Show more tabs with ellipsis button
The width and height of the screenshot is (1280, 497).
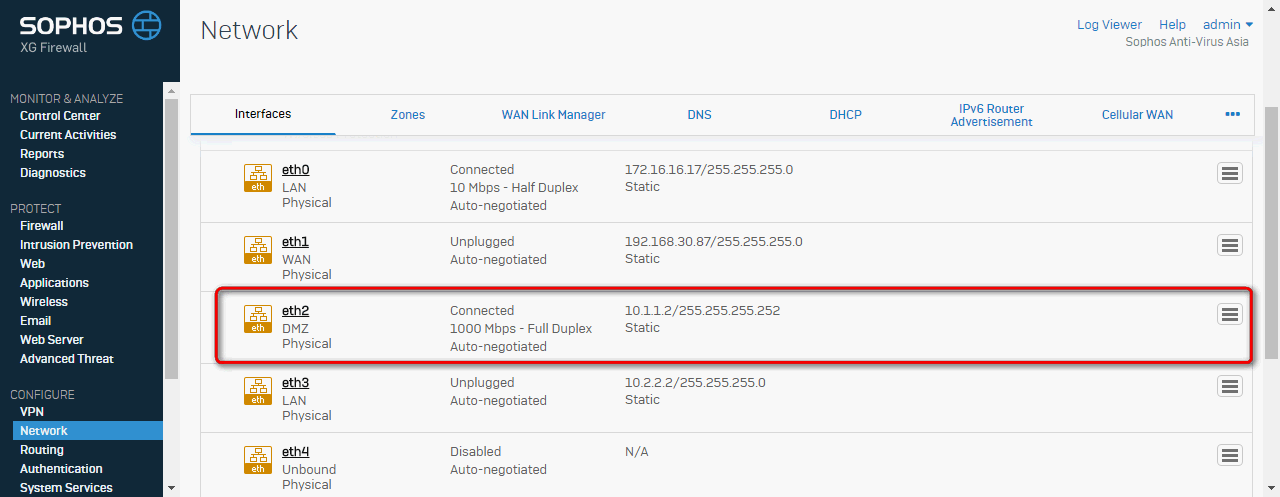point(1232,115)
